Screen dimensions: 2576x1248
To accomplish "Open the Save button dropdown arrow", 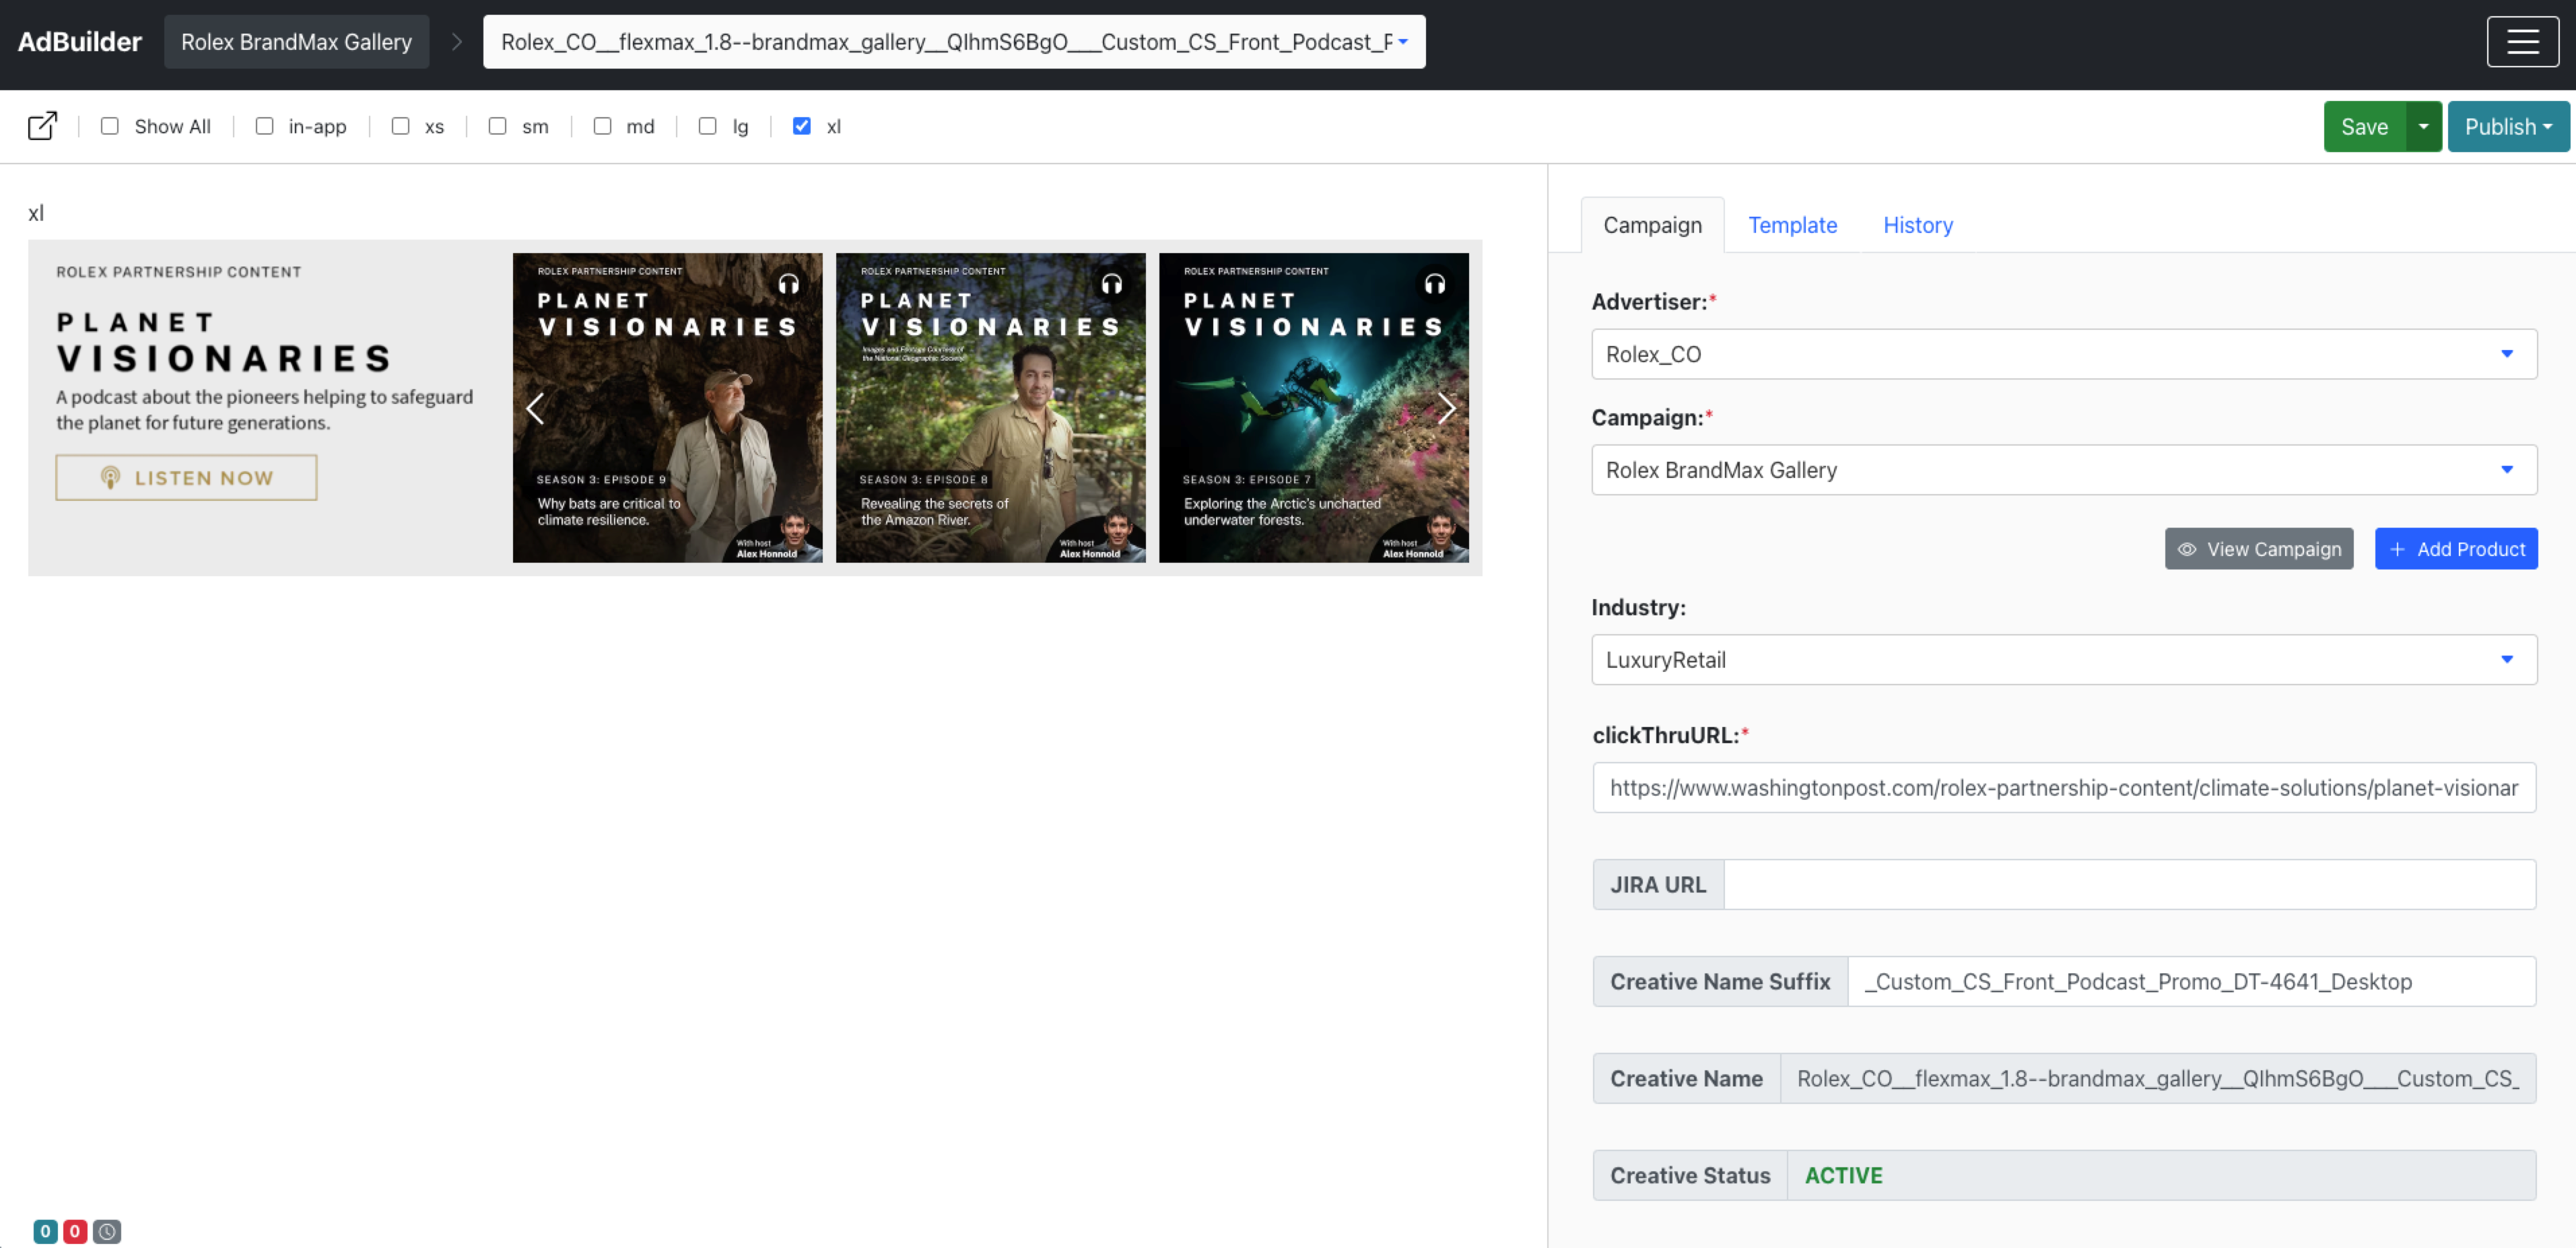I will (2423, 127).
